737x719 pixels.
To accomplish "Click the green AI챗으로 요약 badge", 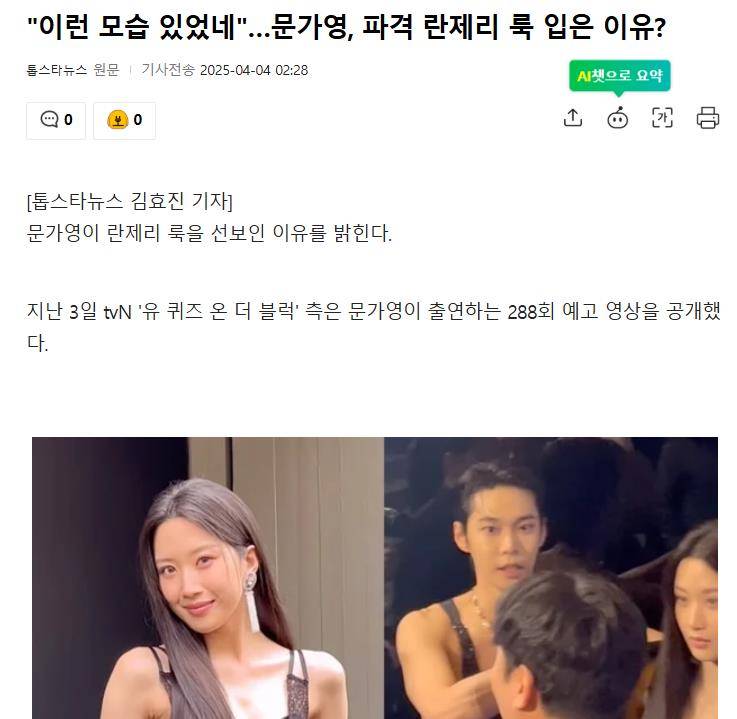I will (619, 76).
